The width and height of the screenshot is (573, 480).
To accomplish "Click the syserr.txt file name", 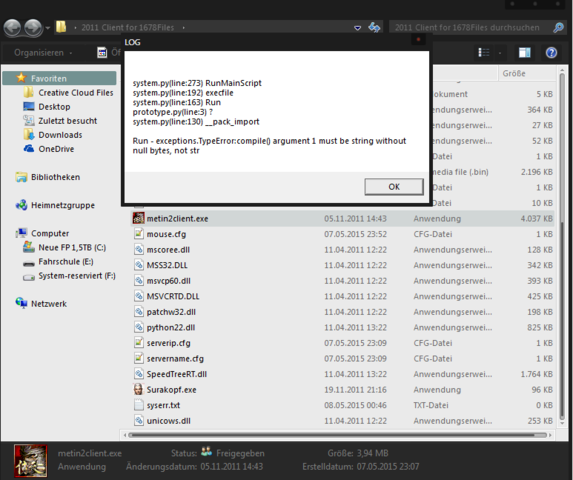I will (163, 405).
